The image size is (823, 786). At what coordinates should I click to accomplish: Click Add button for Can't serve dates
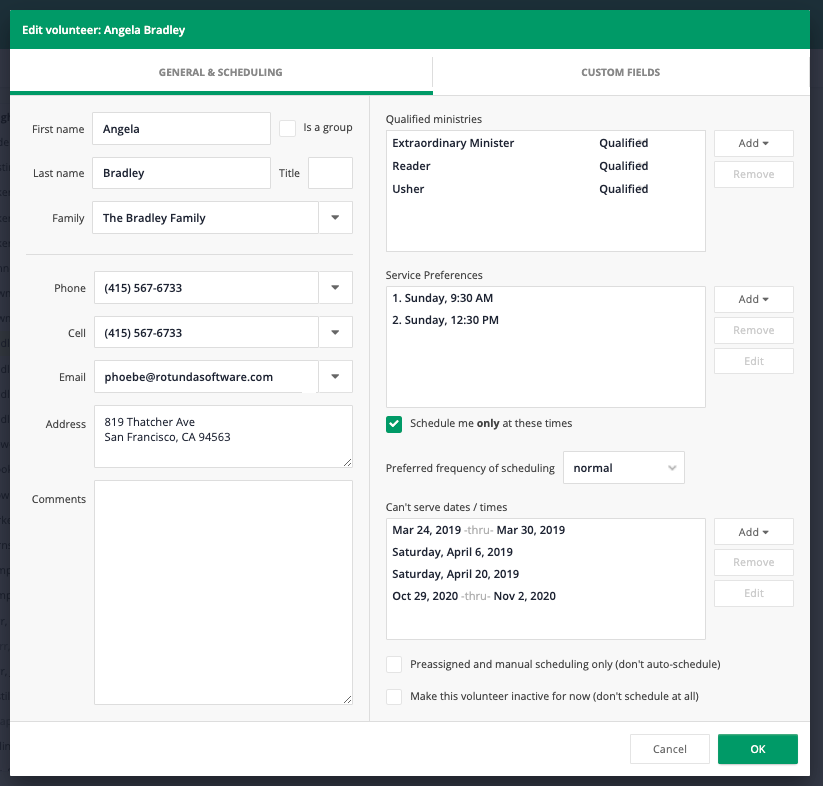(x=753, y=532)
